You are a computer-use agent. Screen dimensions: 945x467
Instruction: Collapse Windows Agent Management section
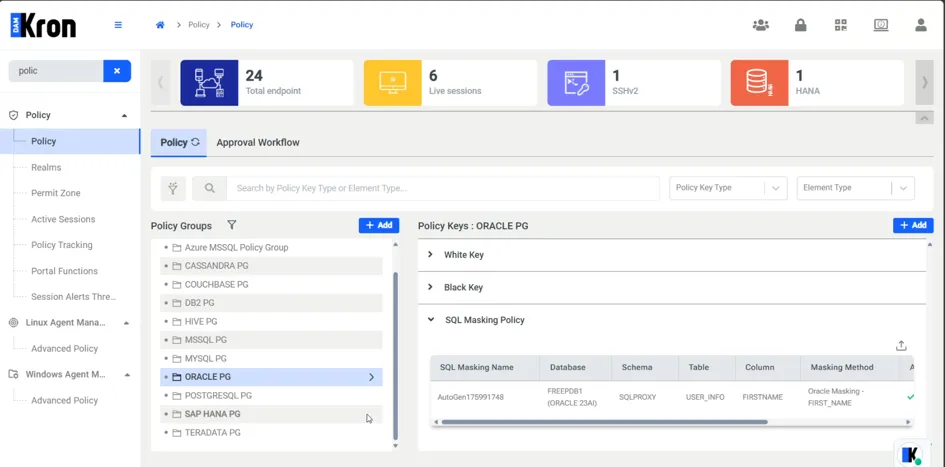coord(127,375)
